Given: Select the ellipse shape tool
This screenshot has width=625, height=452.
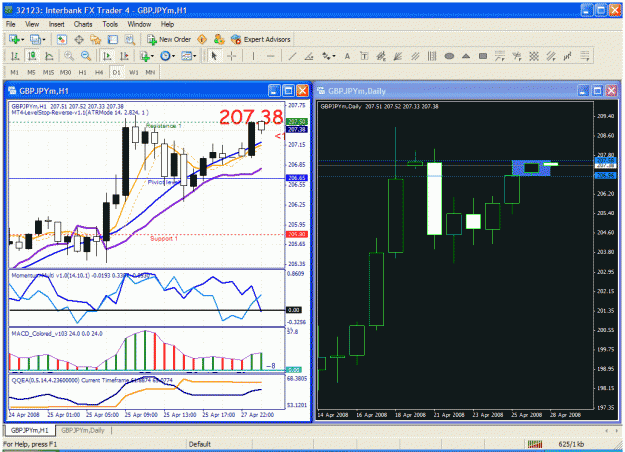Looking at the screenshot, I should [x=449, y=56].
